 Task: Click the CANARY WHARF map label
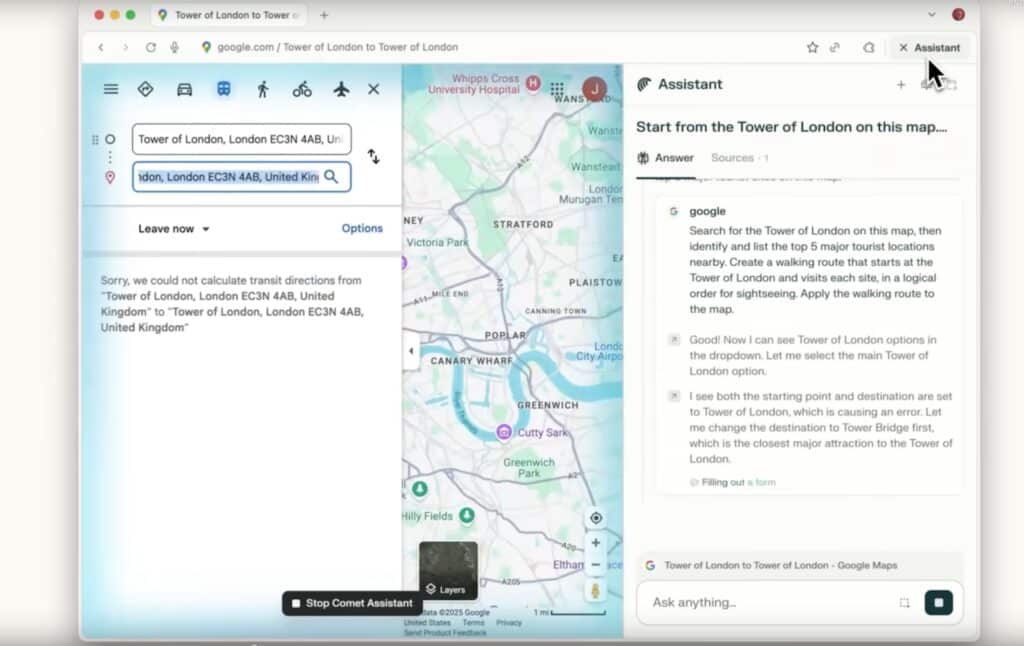pyautogui.click(x=472, y=361)
